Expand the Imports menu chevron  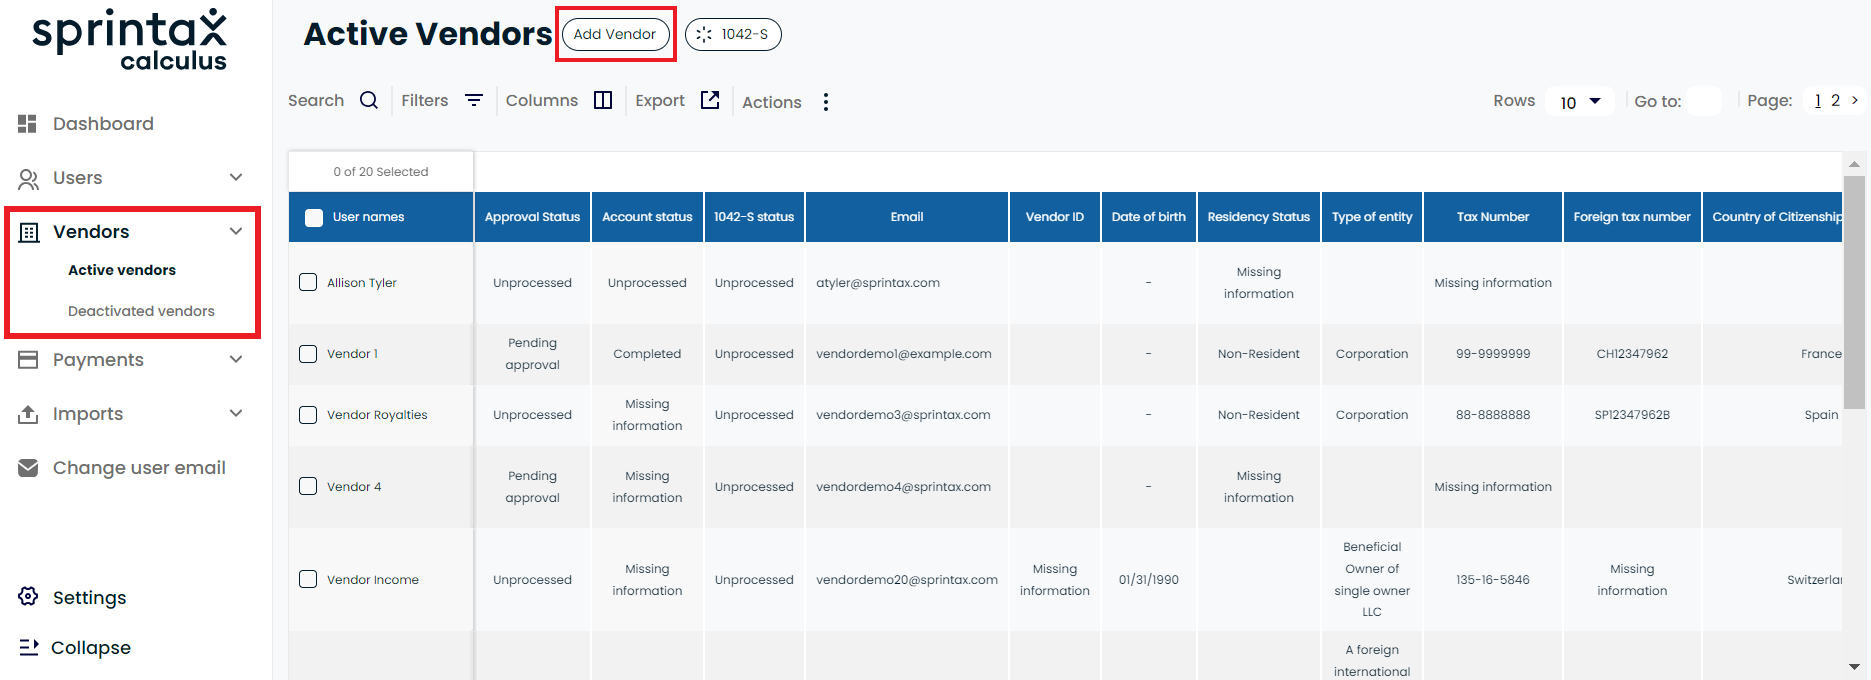[x=236, y=413]
